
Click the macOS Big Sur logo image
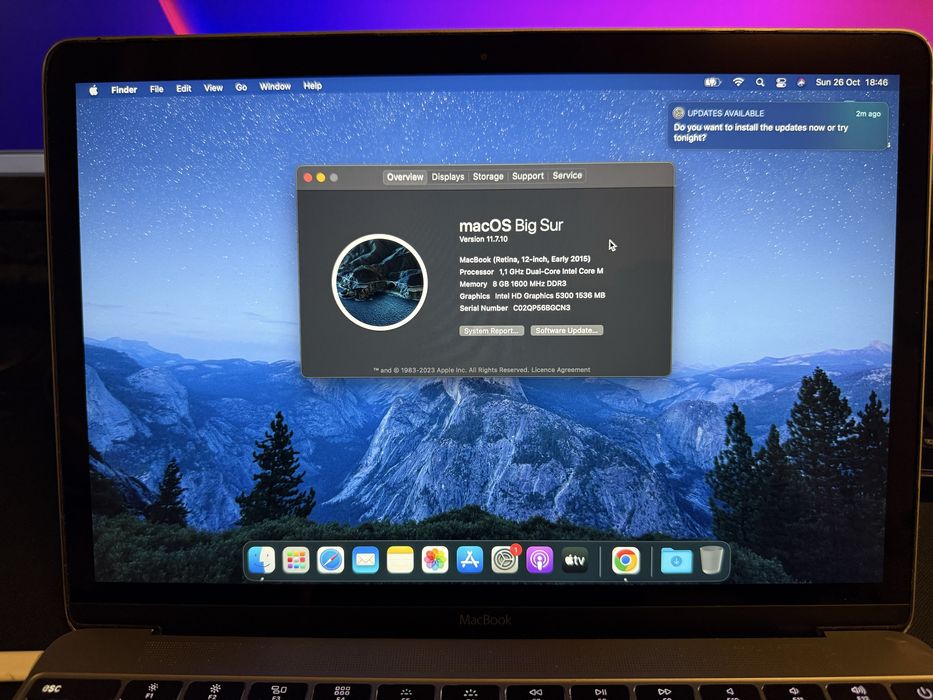click(380, 282)
